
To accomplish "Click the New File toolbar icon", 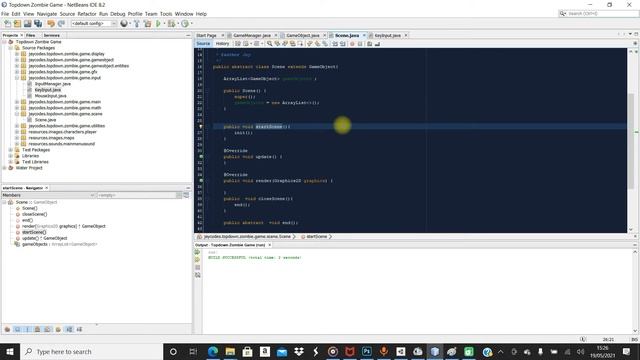I will coord(7,24).
